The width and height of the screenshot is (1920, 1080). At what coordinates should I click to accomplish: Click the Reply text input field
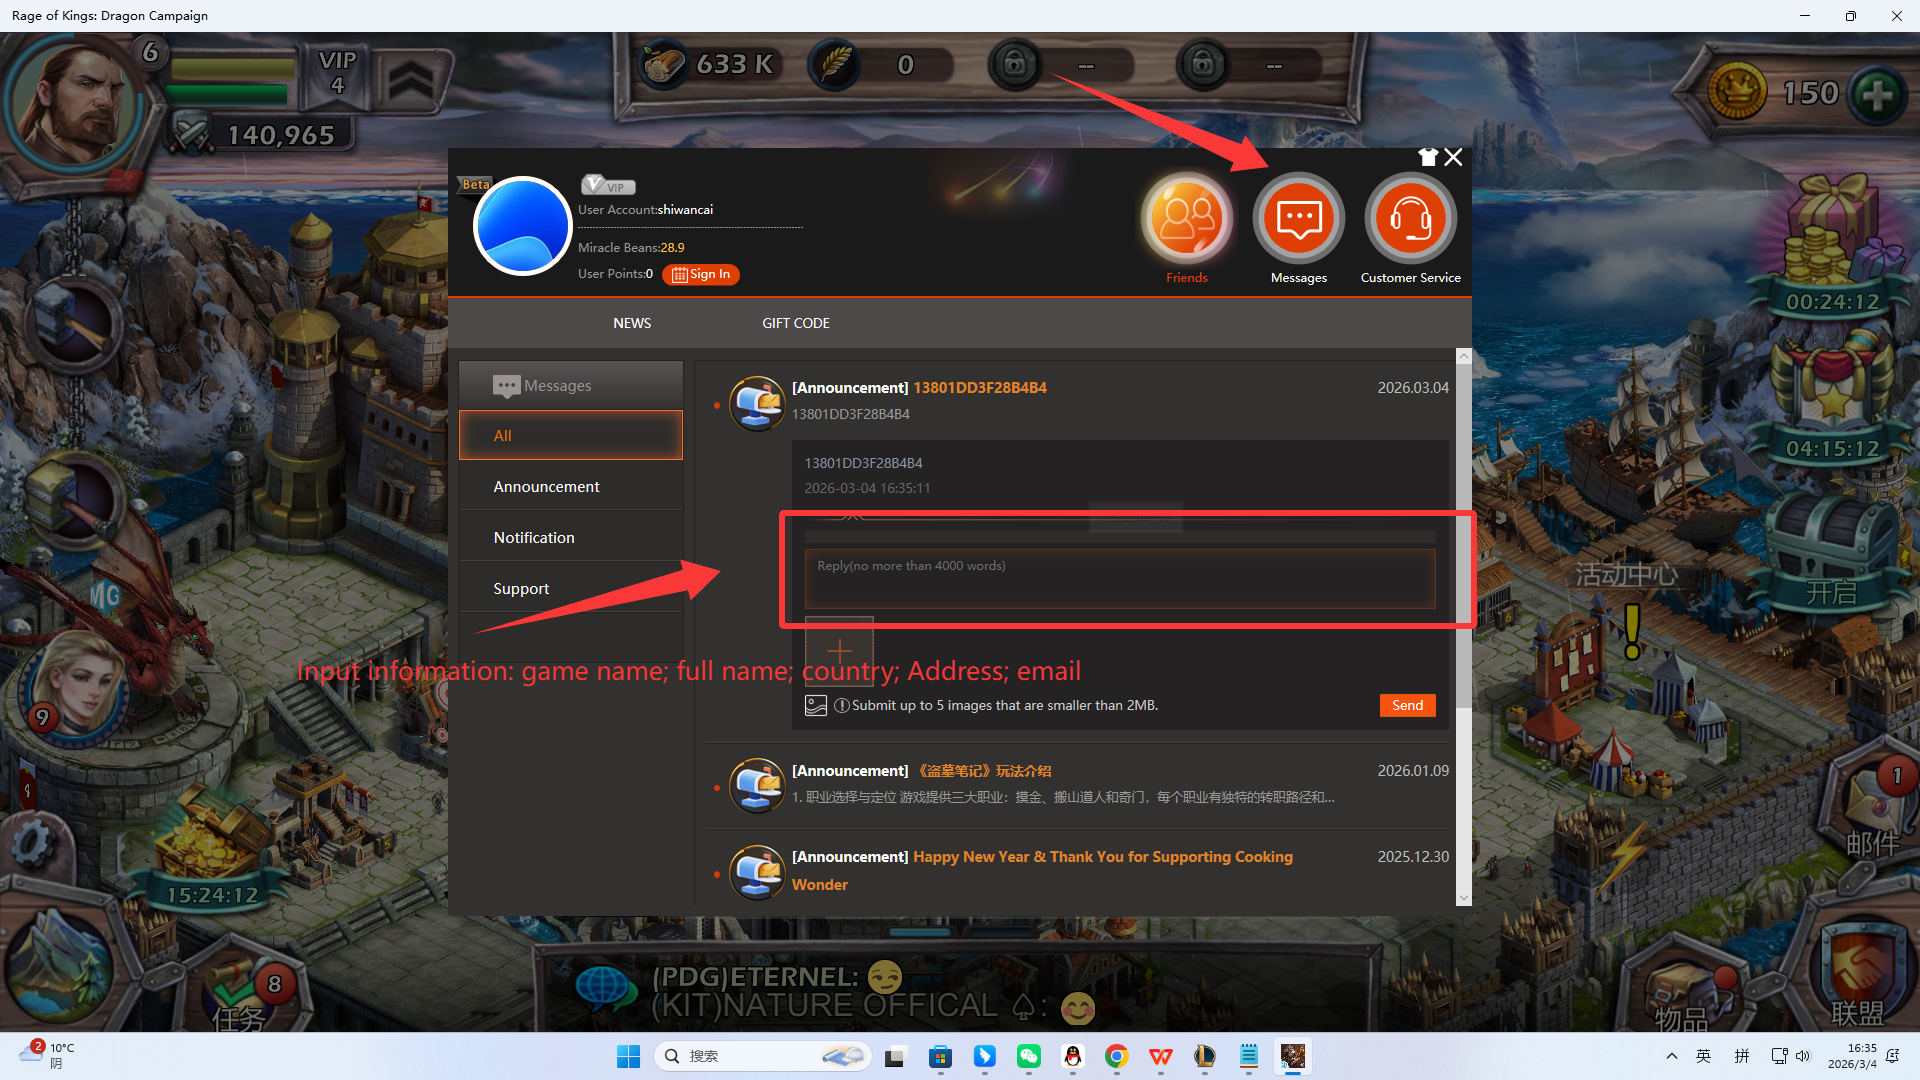1119,578
